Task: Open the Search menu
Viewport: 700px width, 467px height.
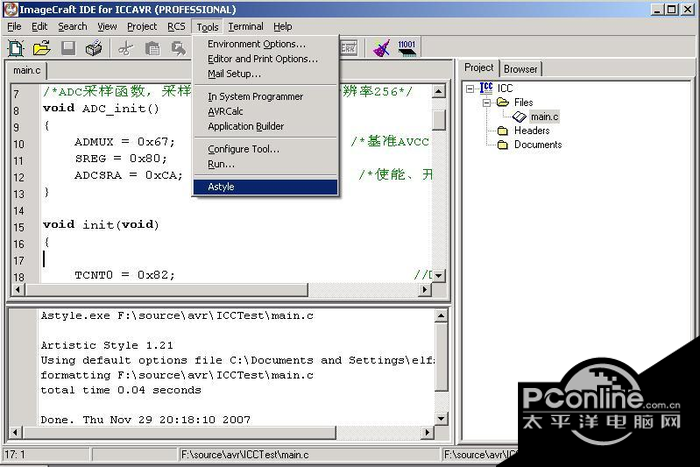Action: [72, 27]
